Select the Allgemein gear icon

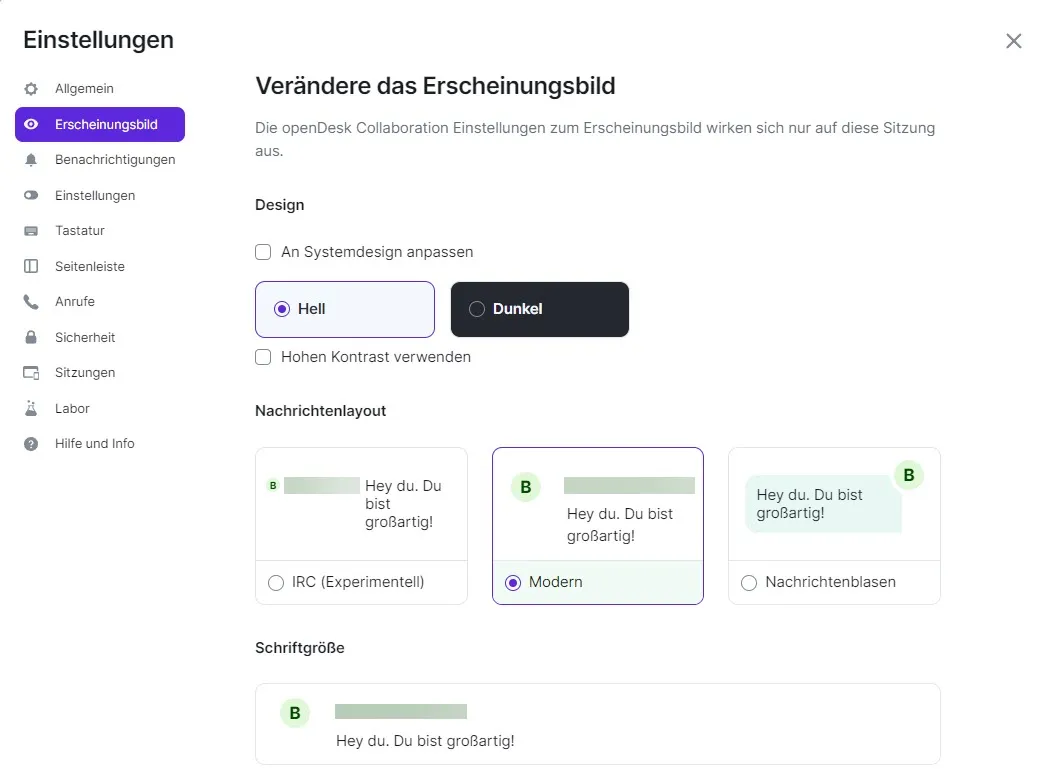[31, 88]
